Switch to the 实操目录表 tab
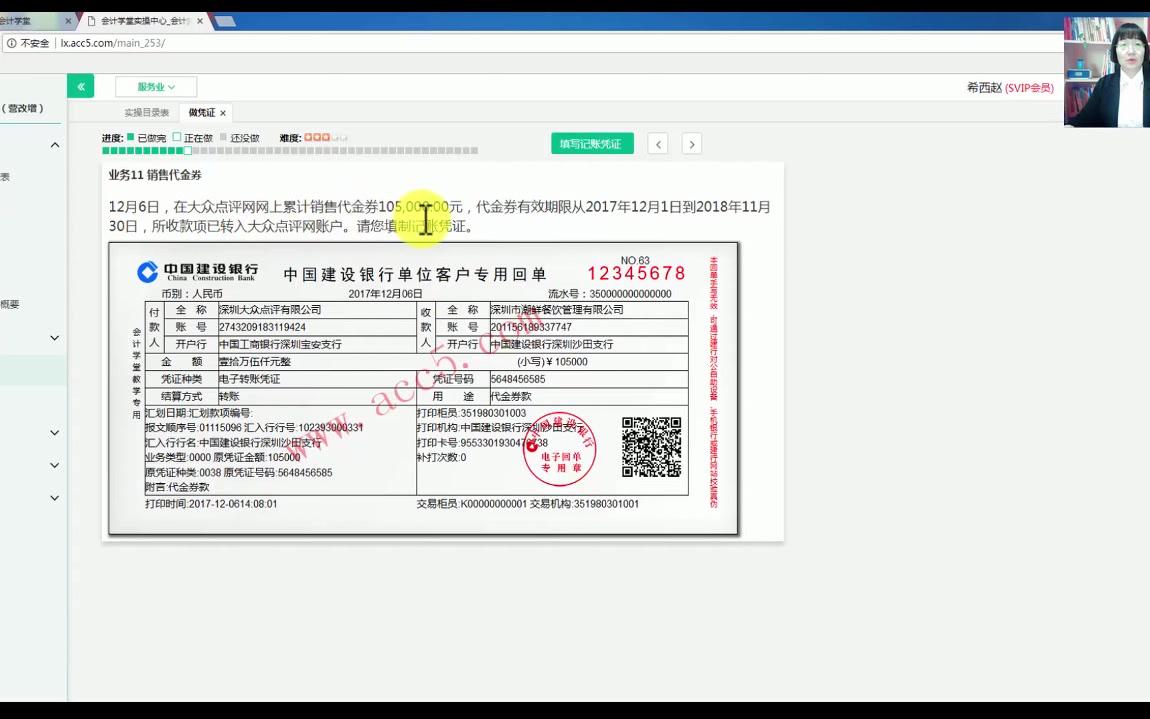 click(145, 112)
